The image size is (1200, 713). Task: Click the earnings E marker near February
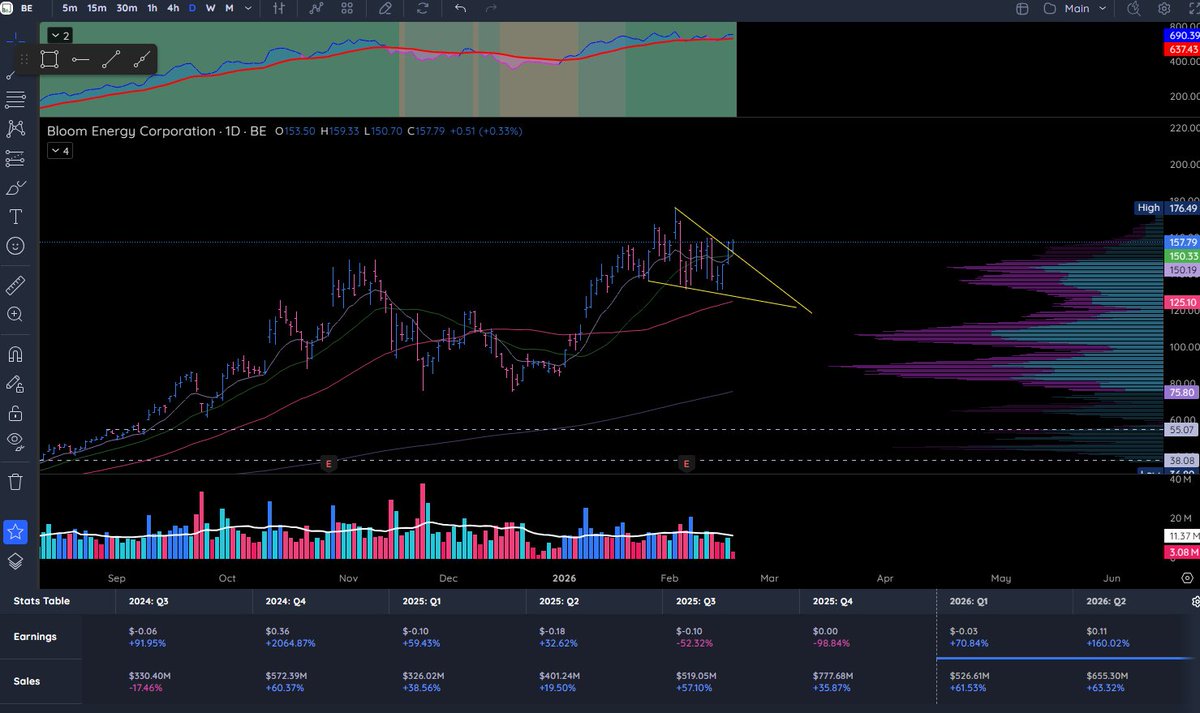(686, 464)
